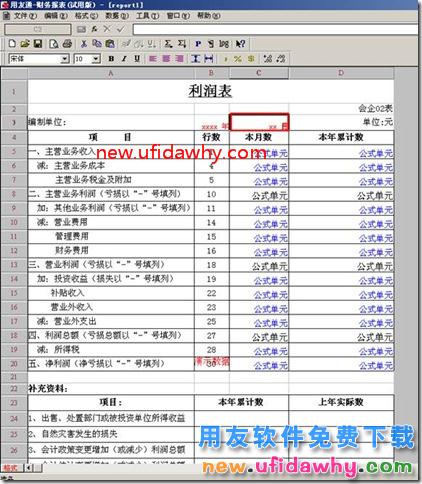Image resolution: width=422 pixels, height=484 pixels.
Task: Apply Currency style icon
Action: click(x=251, y=59)
